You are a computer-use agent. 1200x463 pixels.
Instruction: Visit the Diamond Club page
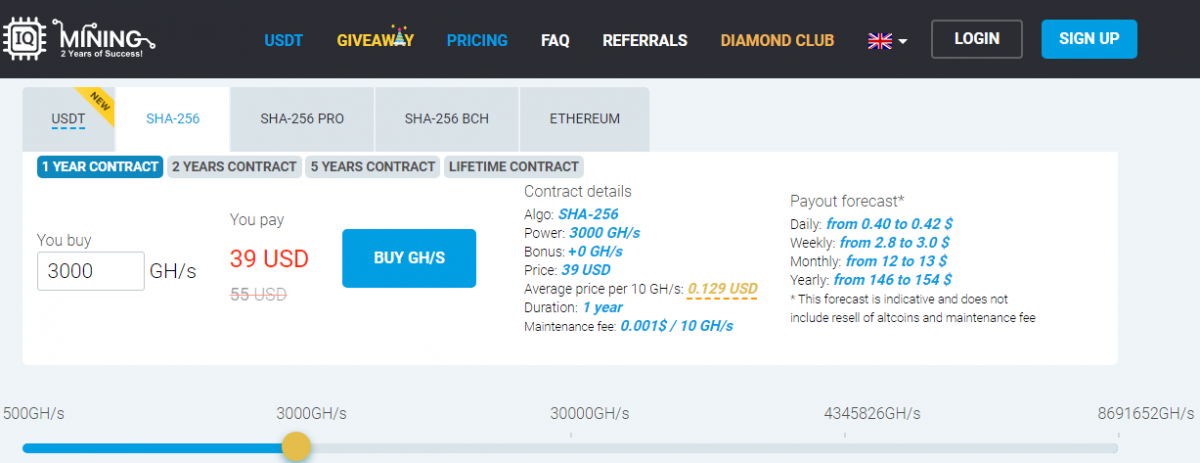click(x=777, y=41)
